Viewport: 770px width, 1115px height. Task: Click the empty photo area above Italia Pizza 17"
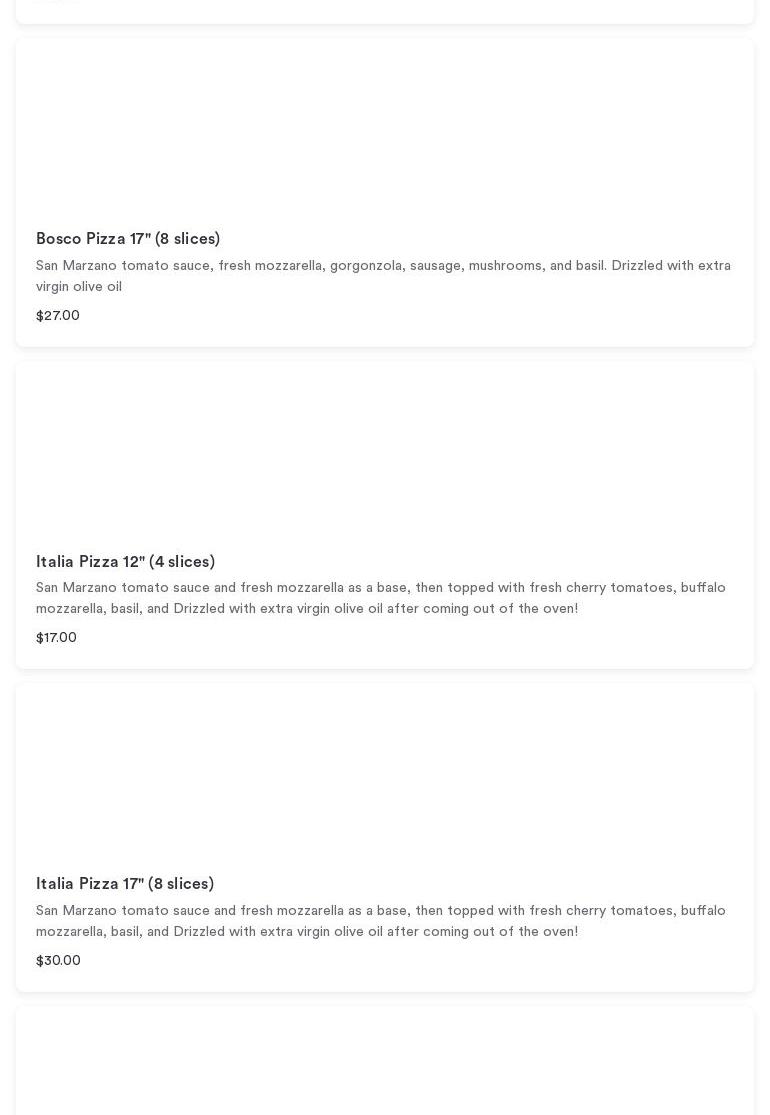point(385,775)
